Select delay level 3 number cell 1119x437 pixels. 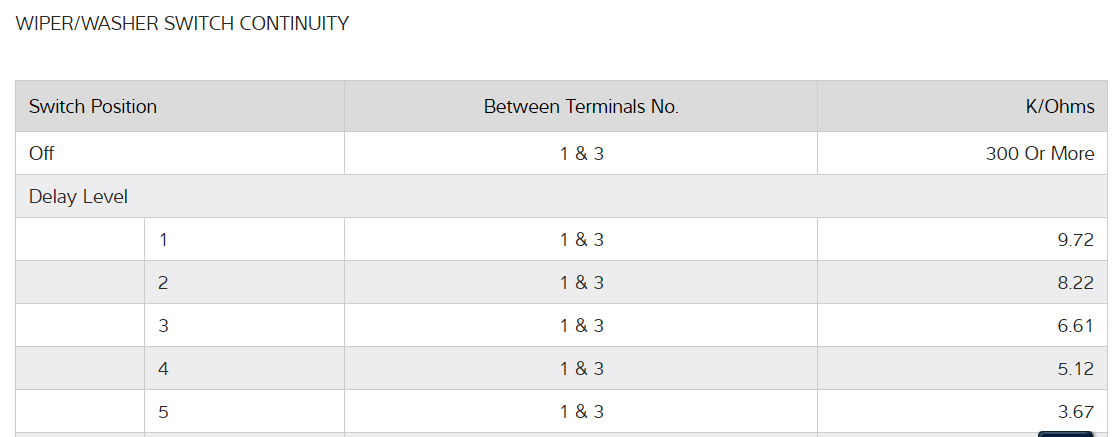(163, 326)
